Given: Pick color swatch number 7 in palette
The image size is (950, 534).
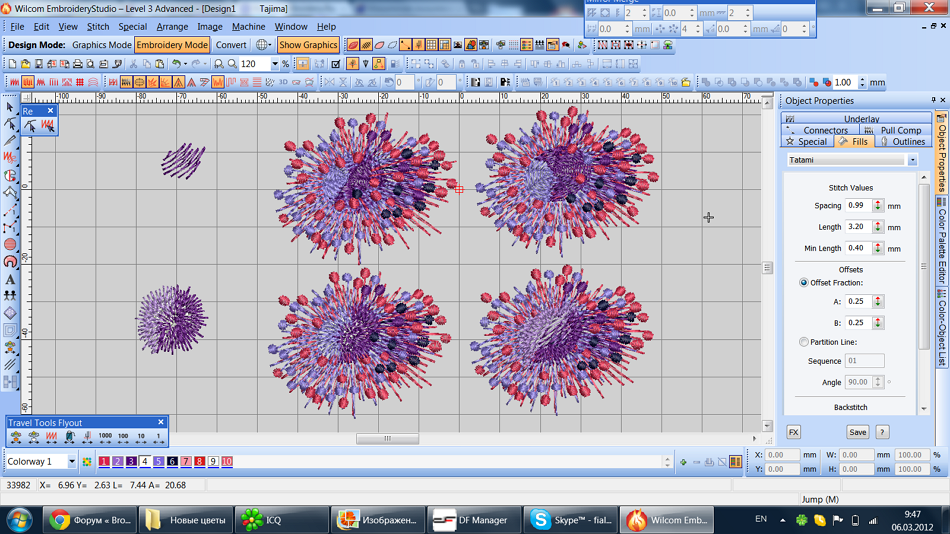Looking at the screenshot, I should 186,462.
